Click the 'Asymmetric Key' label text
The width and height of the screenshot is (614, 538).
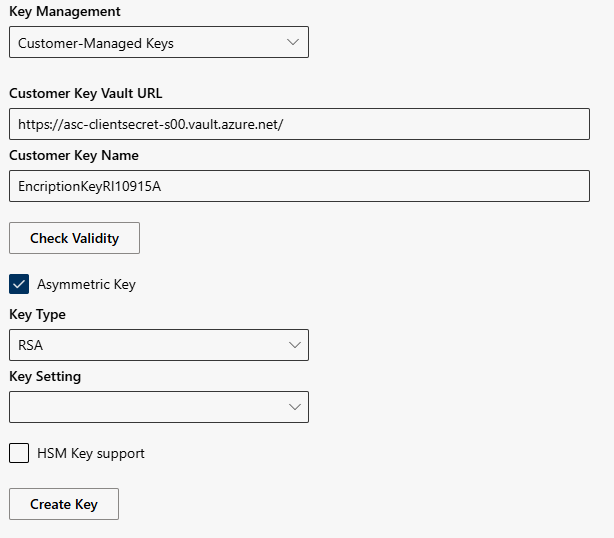pyautogui.click(x=86, y=285)
